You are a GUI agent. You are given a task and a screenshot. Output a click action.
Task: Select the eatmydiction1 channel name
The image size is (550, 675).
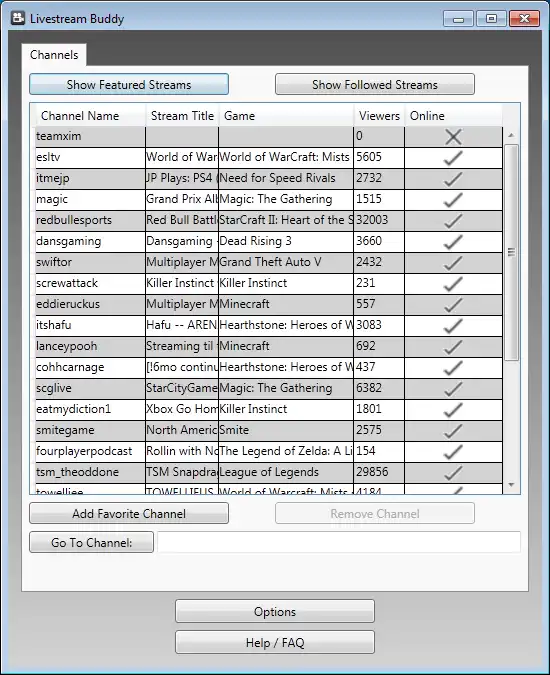coord(74,409)
